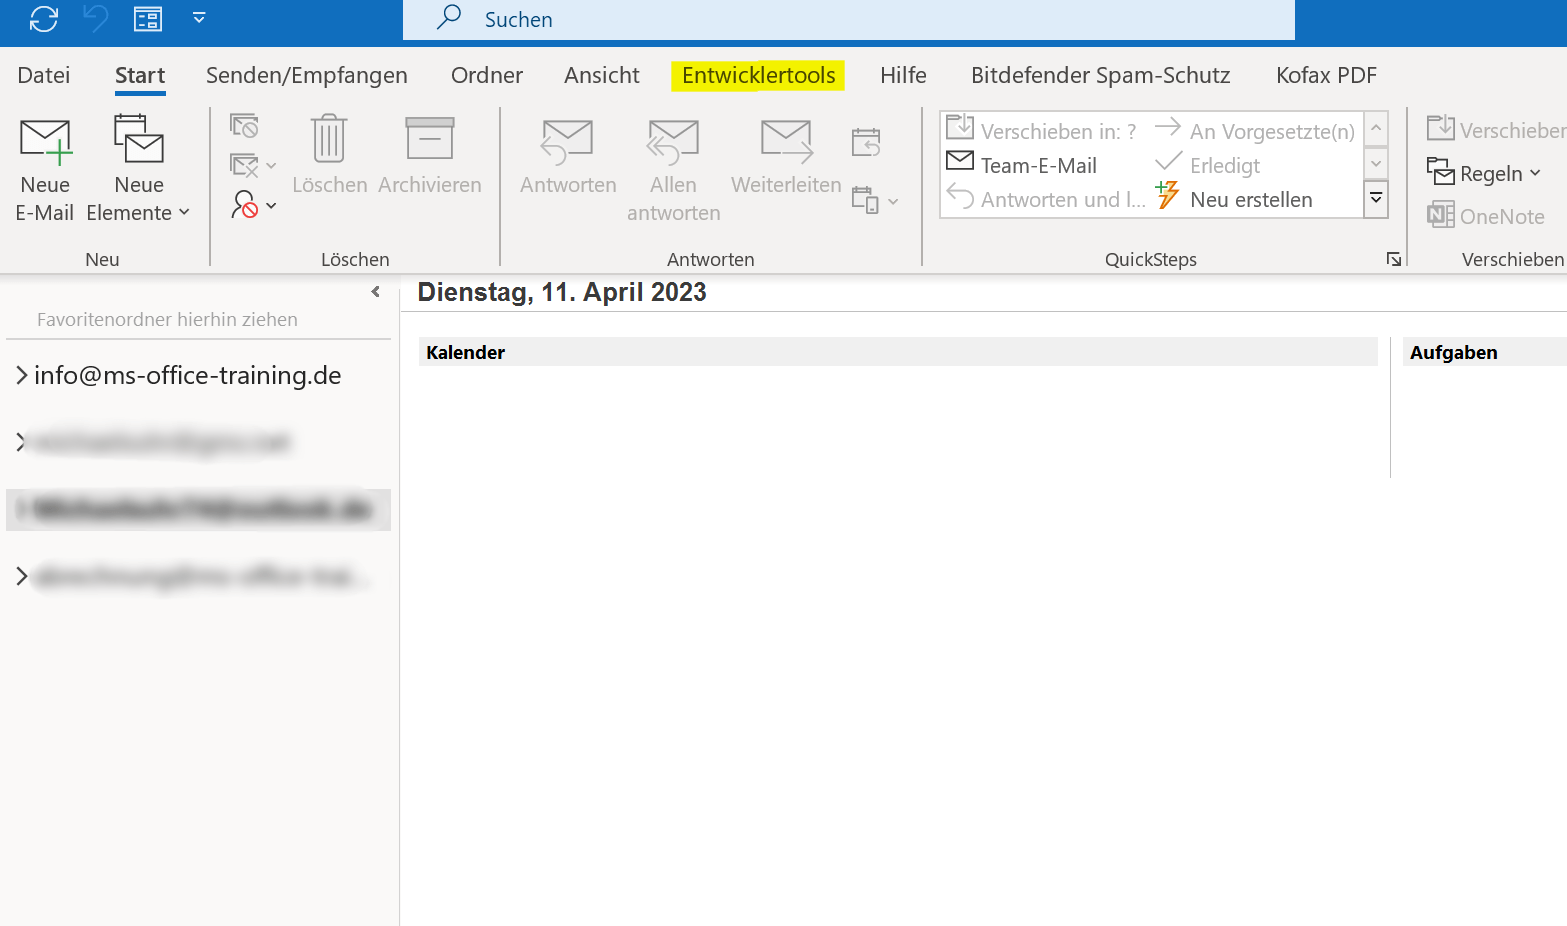This screenshot has width=1567, height=926.
Task: Click 'Favoritenordner hierhin ziehen' text
Action: coord(167,320)
